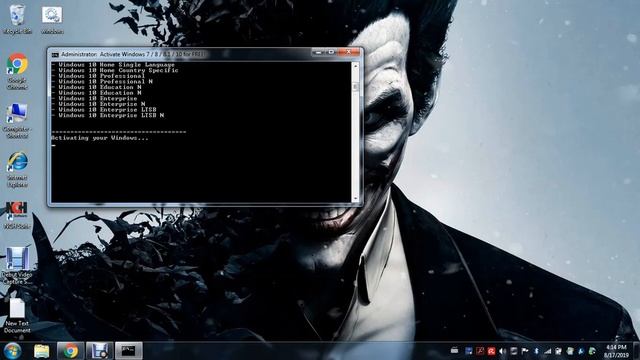Viewport: 640px width, 360px height.
Task: Launch Google Chrome from the desktop shortcut
Action: 17,71
